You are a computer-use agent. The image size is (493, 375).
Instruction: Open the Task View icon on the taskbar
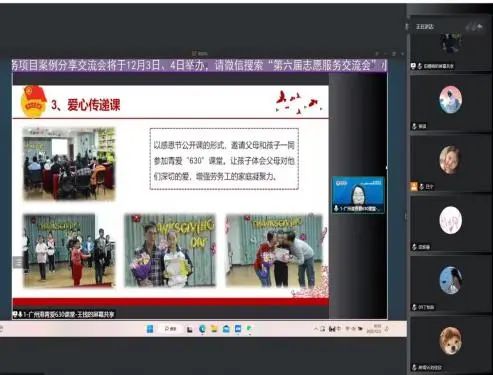190,329
